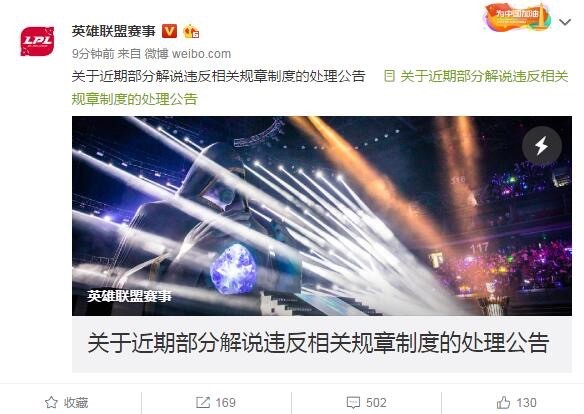Click the 英雄联盟赛事 watermark on image

click(x=129, y=296)
